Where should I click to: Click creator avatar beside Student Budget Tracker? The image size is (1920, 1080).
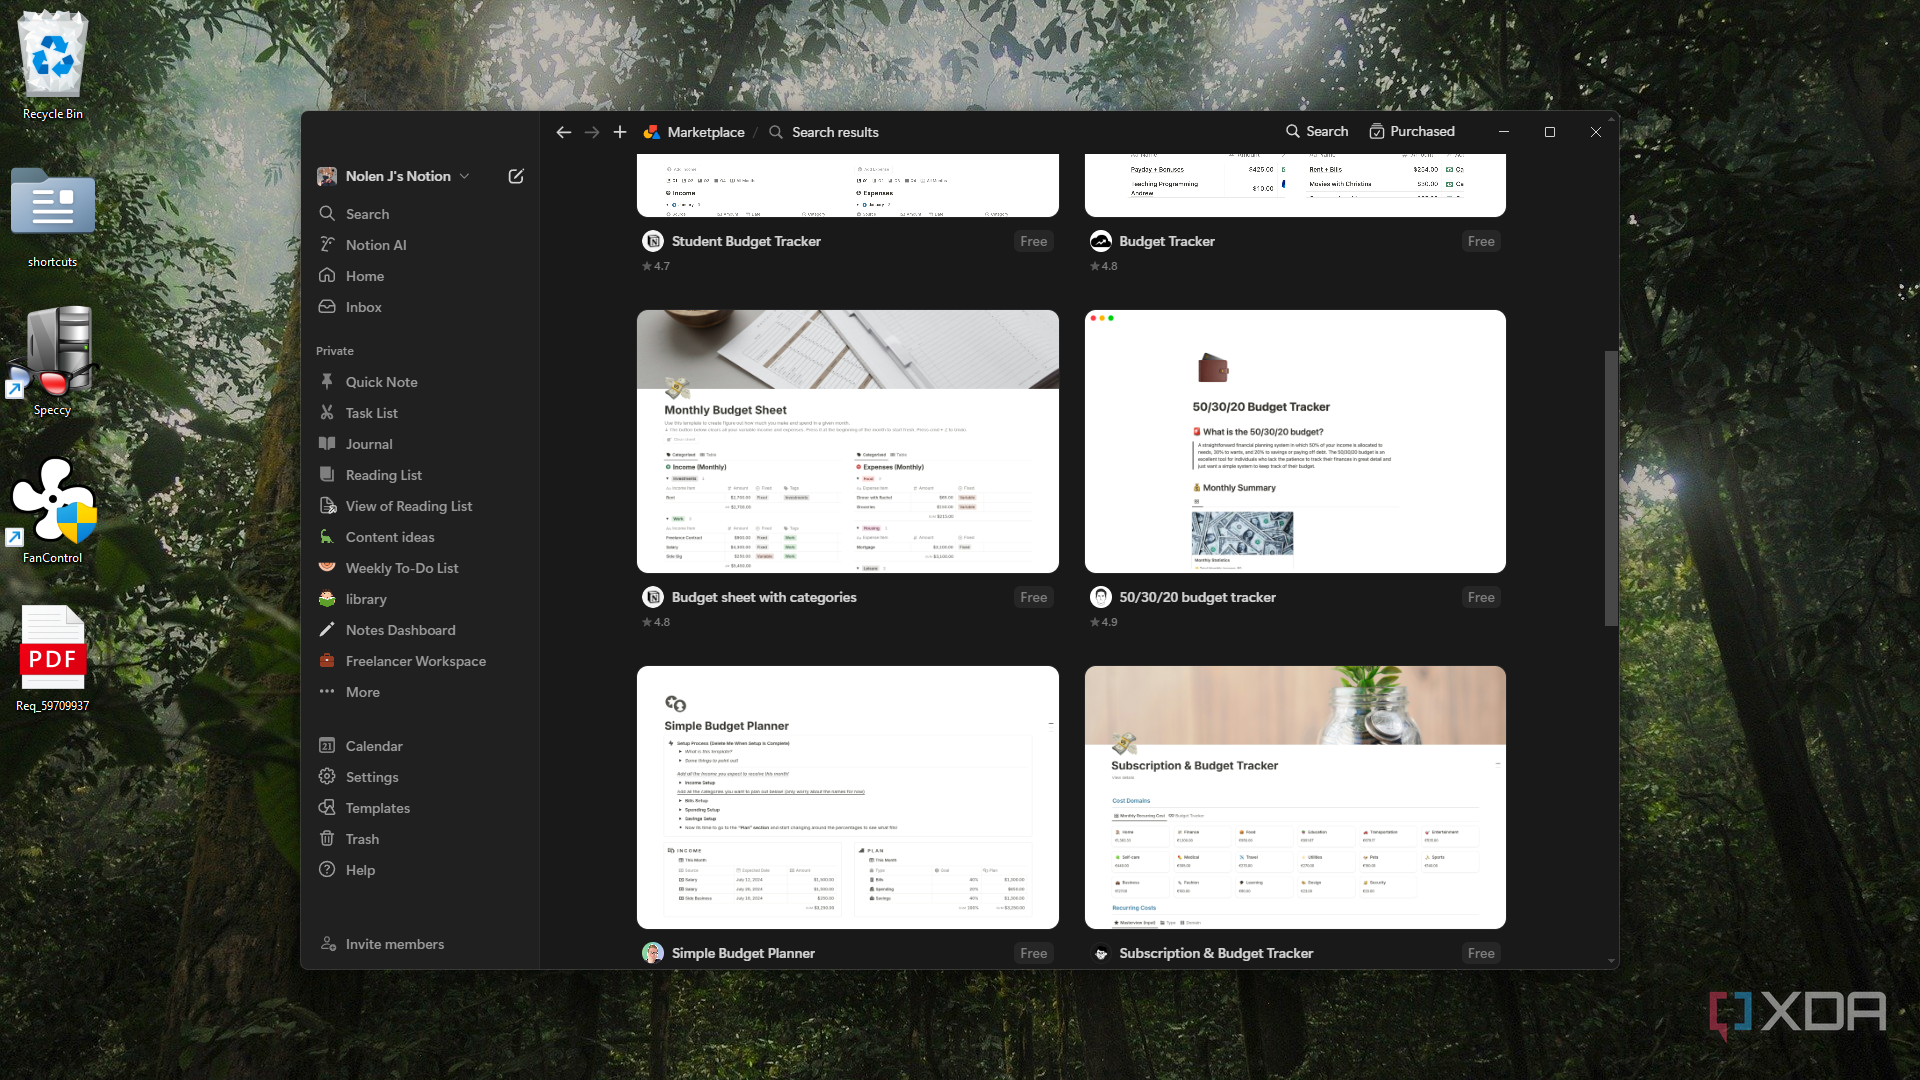pos(653,241)
